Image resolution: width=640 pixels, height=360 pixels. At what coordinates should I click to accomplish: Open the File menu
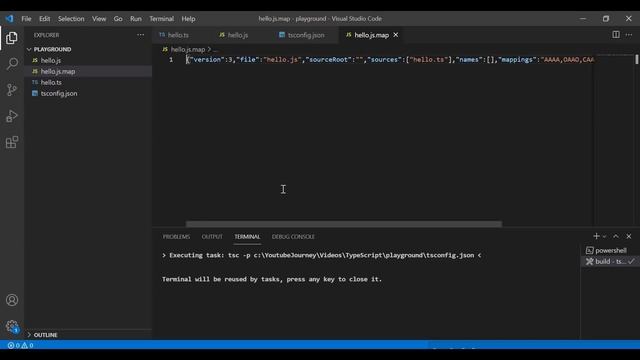click(x=26, y=19)
